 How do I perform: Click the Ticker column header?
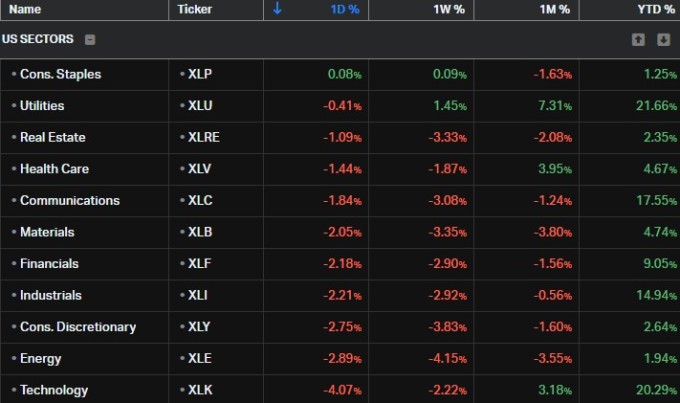pyautogui.click(x=195, y=9)
